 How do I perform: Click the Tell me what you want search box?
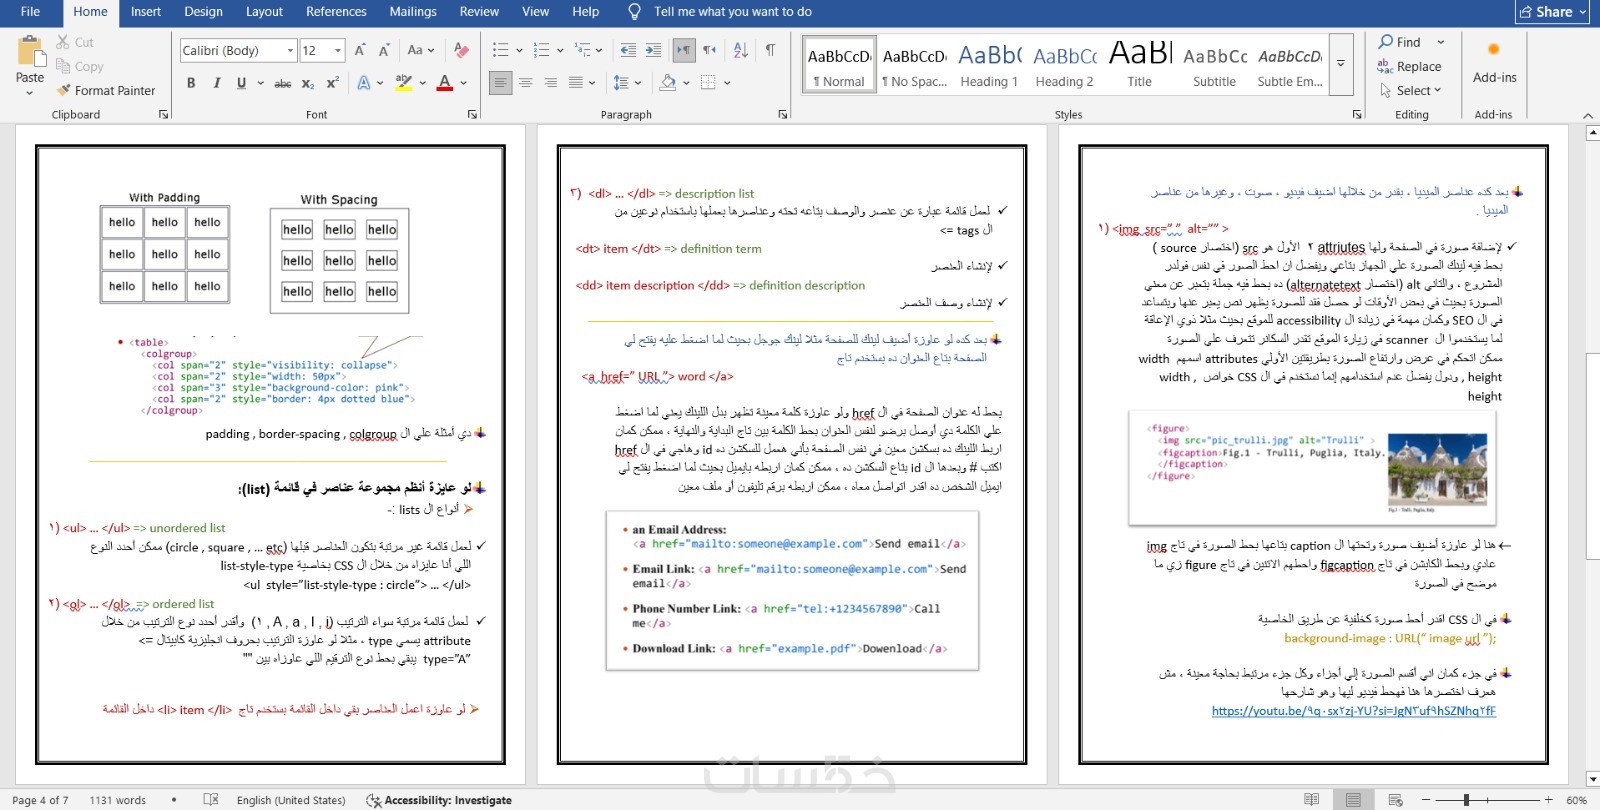[732, 12]
